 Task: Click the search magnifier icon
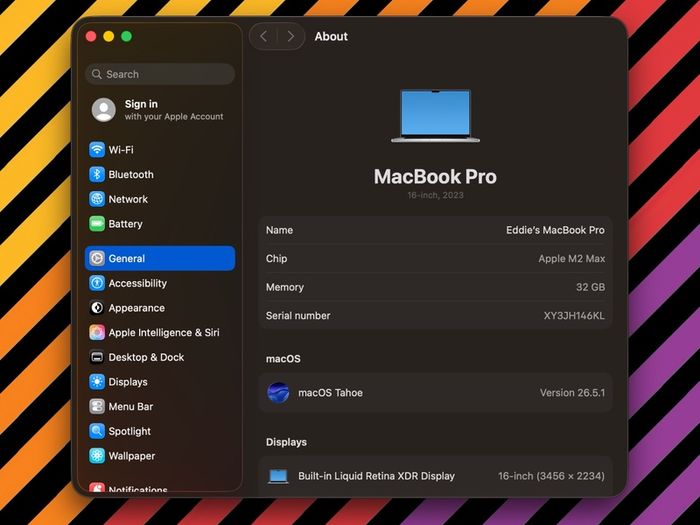96,74
